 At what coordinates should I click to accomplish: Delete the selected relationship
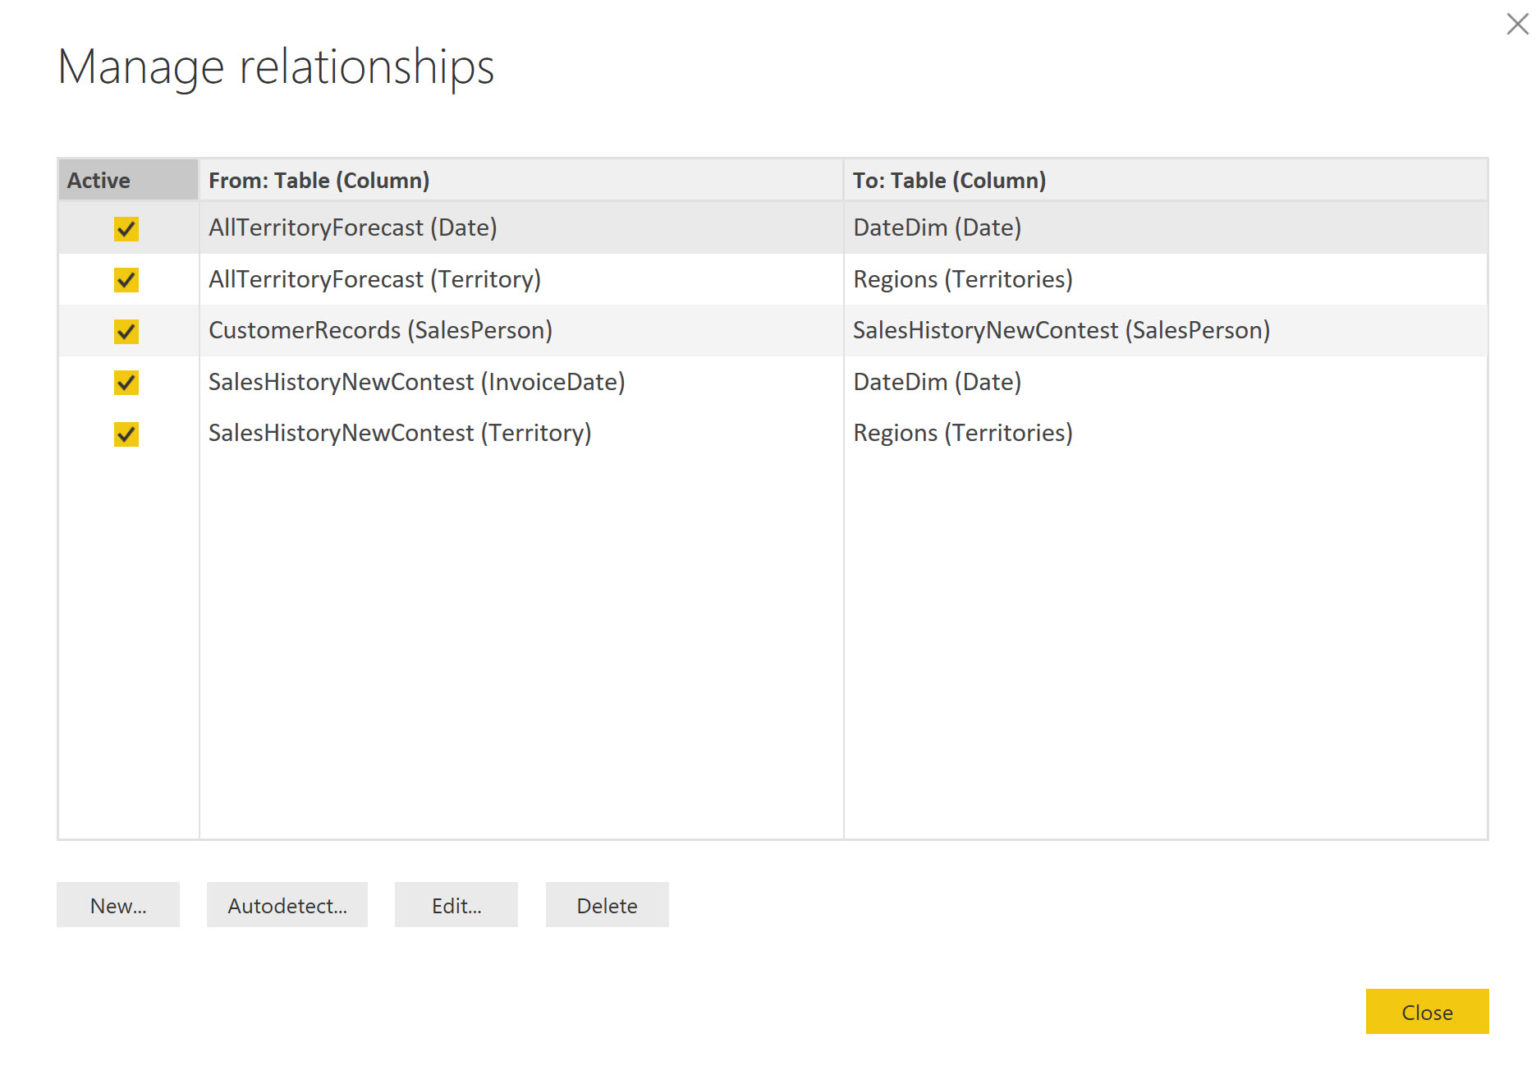pos(606,905)
